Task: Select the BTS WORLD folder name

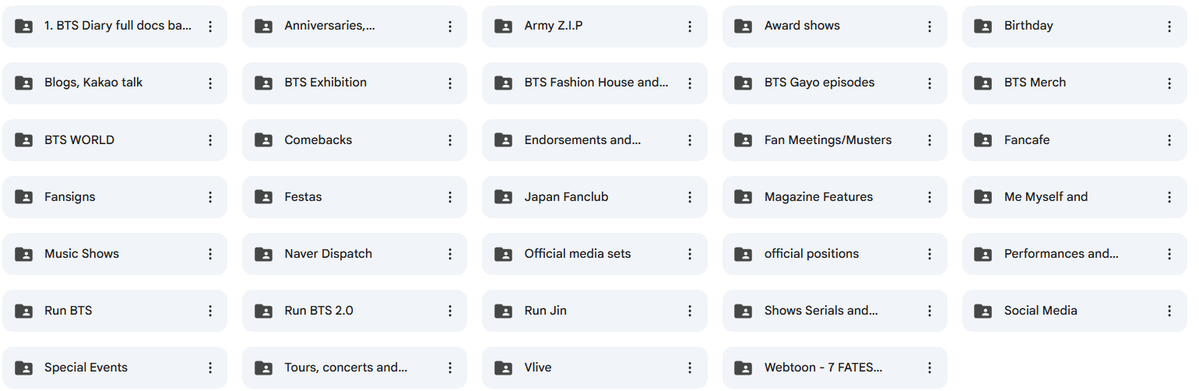Action: click(80, 140)
